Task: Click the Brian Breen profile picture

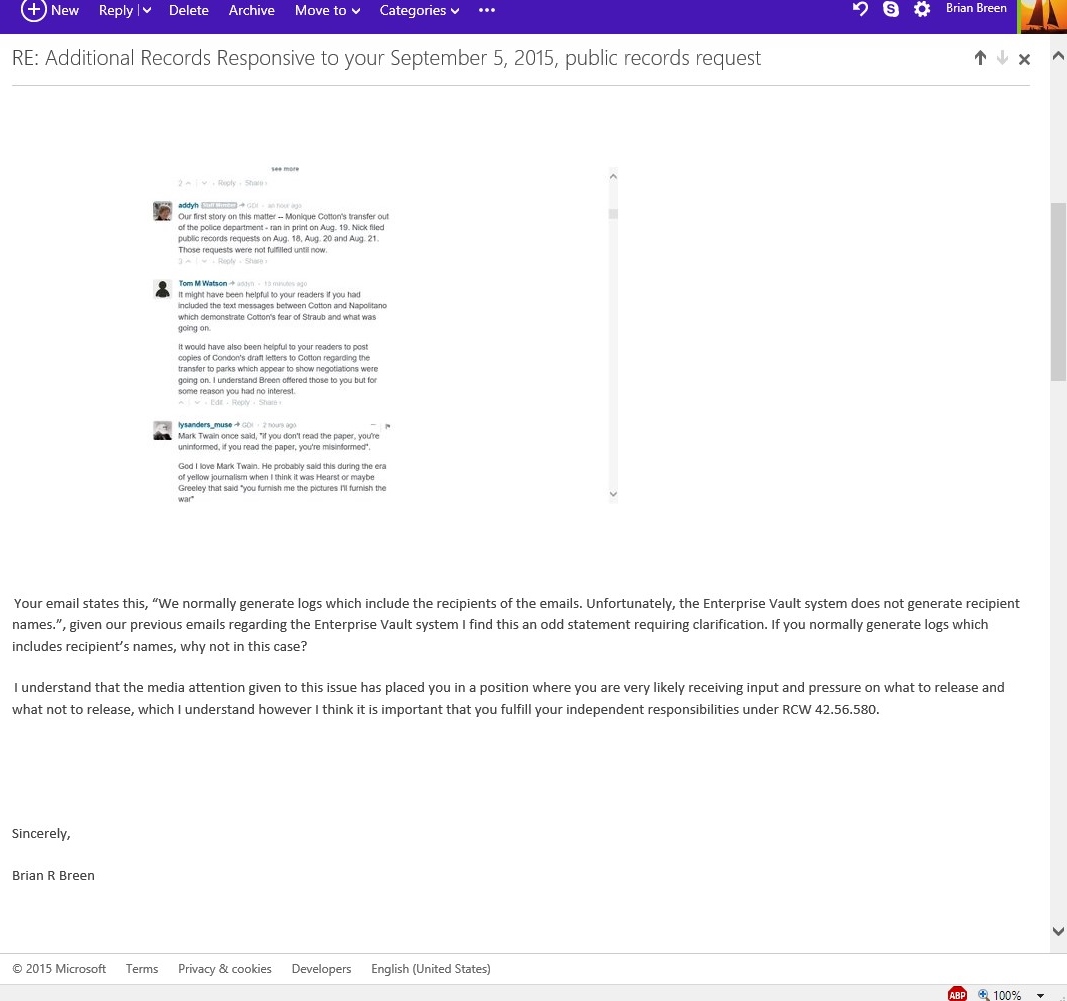Action: click(1041, 15)
